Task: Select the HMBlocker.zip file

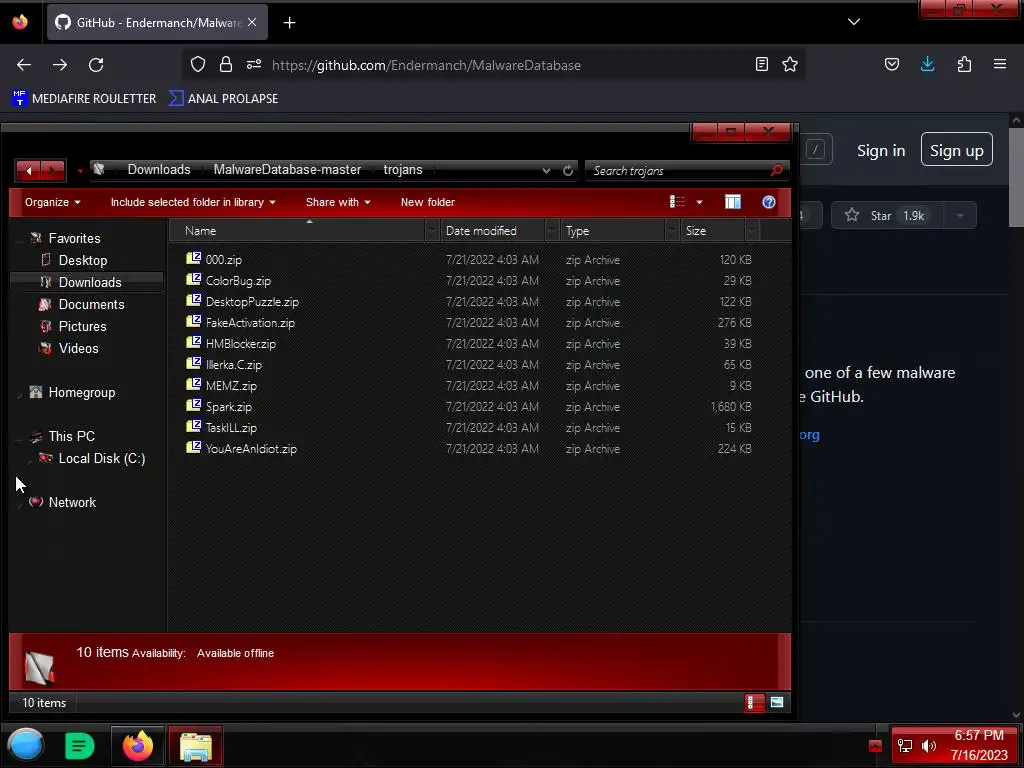Action: point(240,344)
